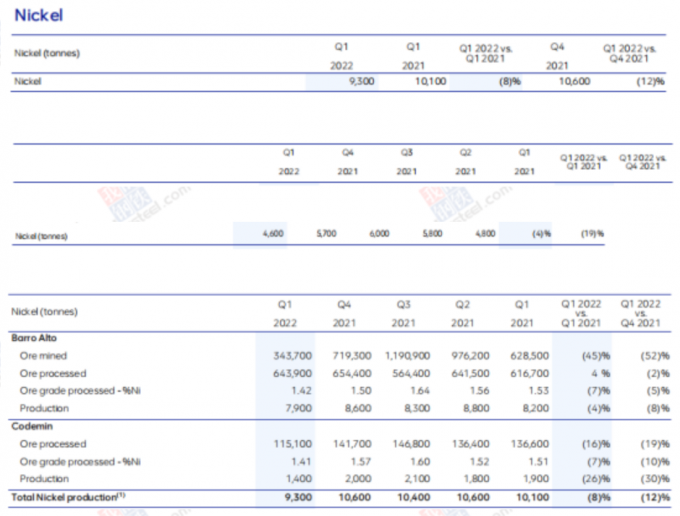Image resolution: width=680 pixels, height=516 pixels.
Task: Click the 1,190,900 ore mined cell
Action: pyautogui.click(x=408, y=355)
